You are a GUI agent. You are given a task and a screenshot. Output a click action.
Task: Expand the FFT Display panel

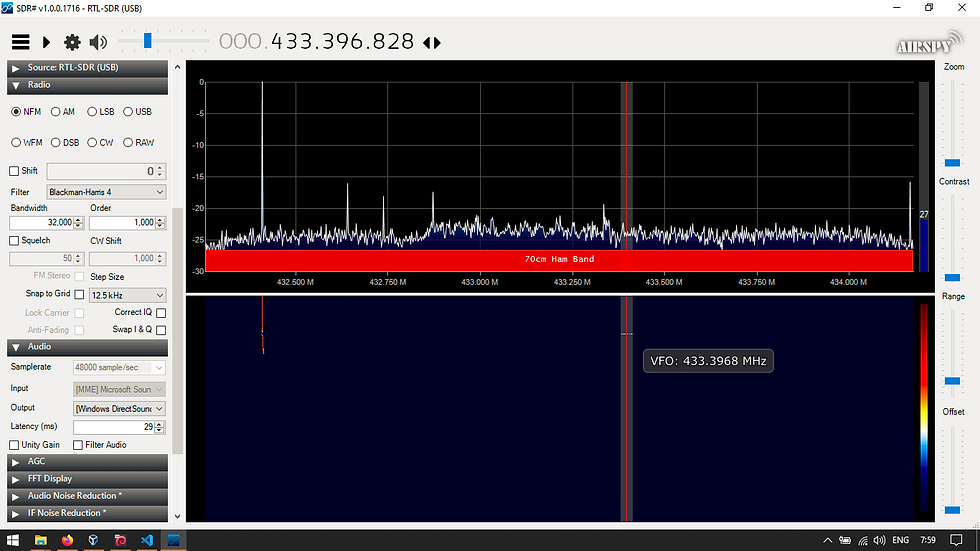pos(88,479)
